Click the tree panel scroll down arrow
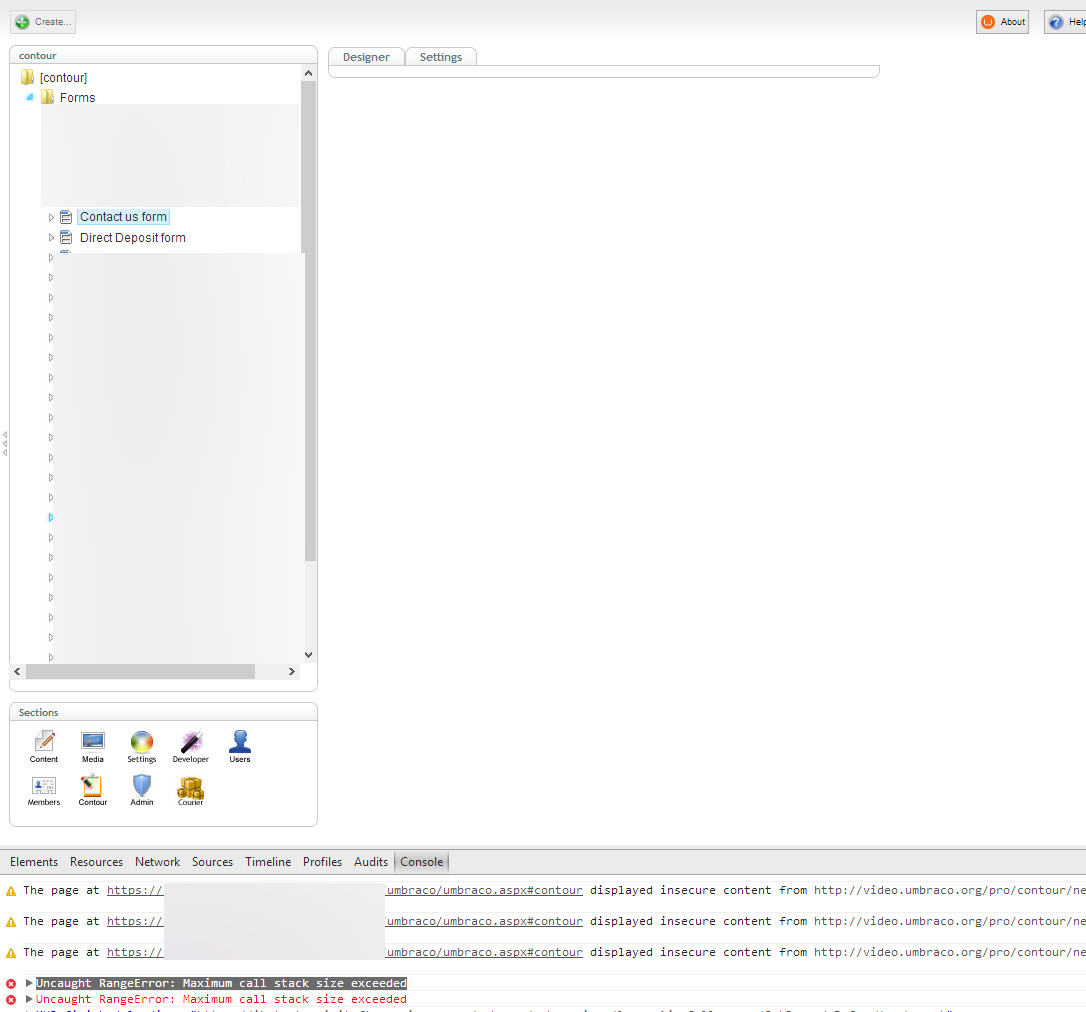The width and height of the screenshot is (1086, 1012). click(308, 655)
